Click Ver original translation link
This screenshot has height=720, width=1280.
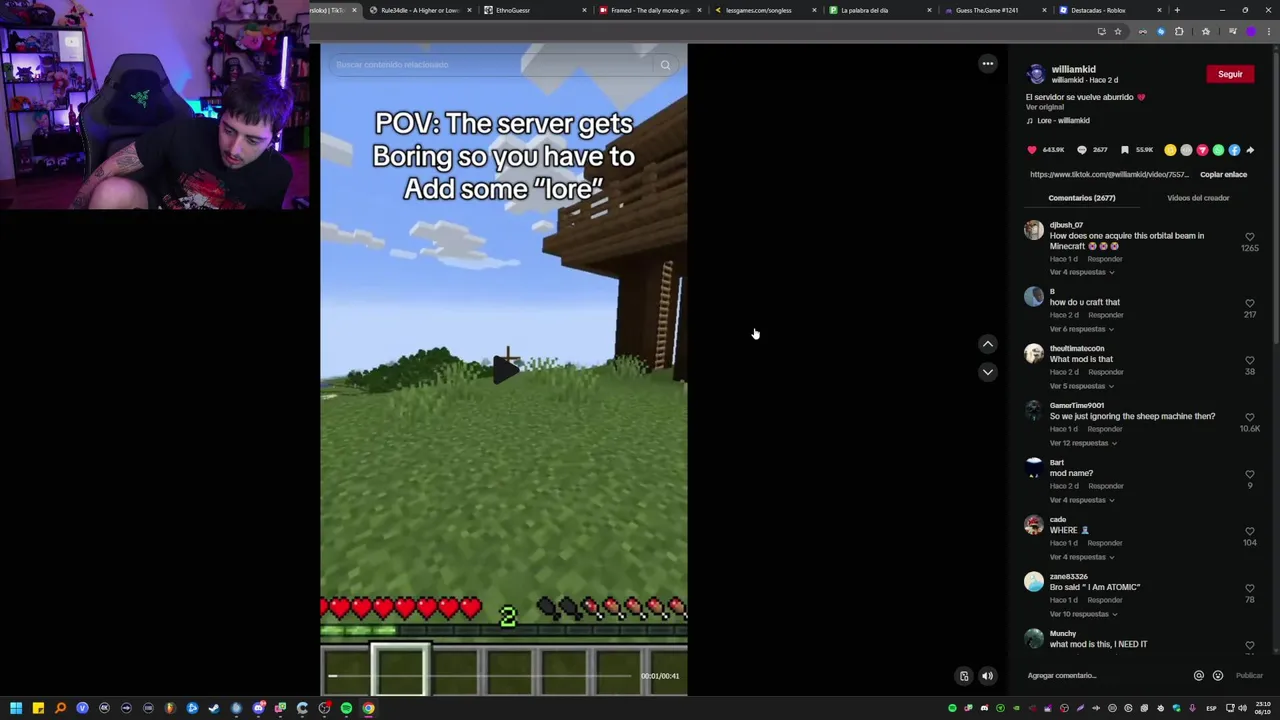click(x=1045, y=107)
